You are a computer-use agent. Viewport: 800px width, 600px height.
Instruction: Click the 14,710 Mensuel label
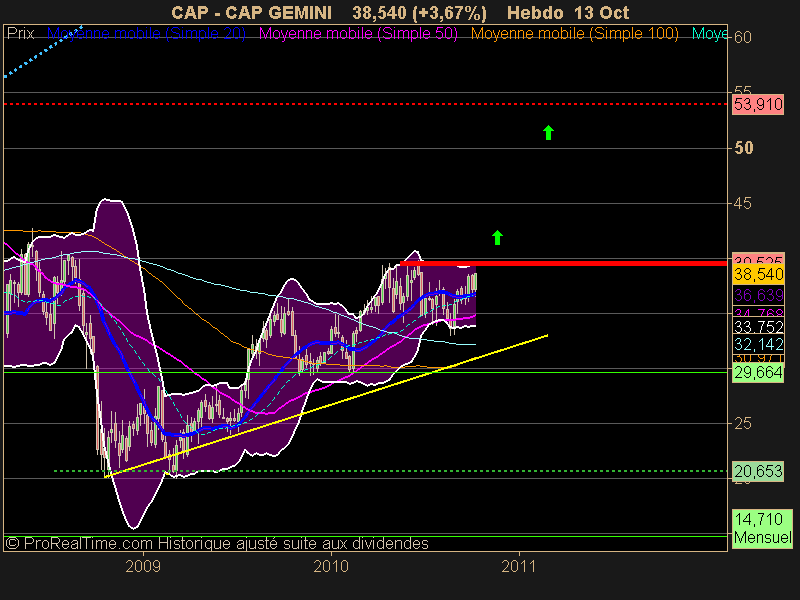click(762, 529)
